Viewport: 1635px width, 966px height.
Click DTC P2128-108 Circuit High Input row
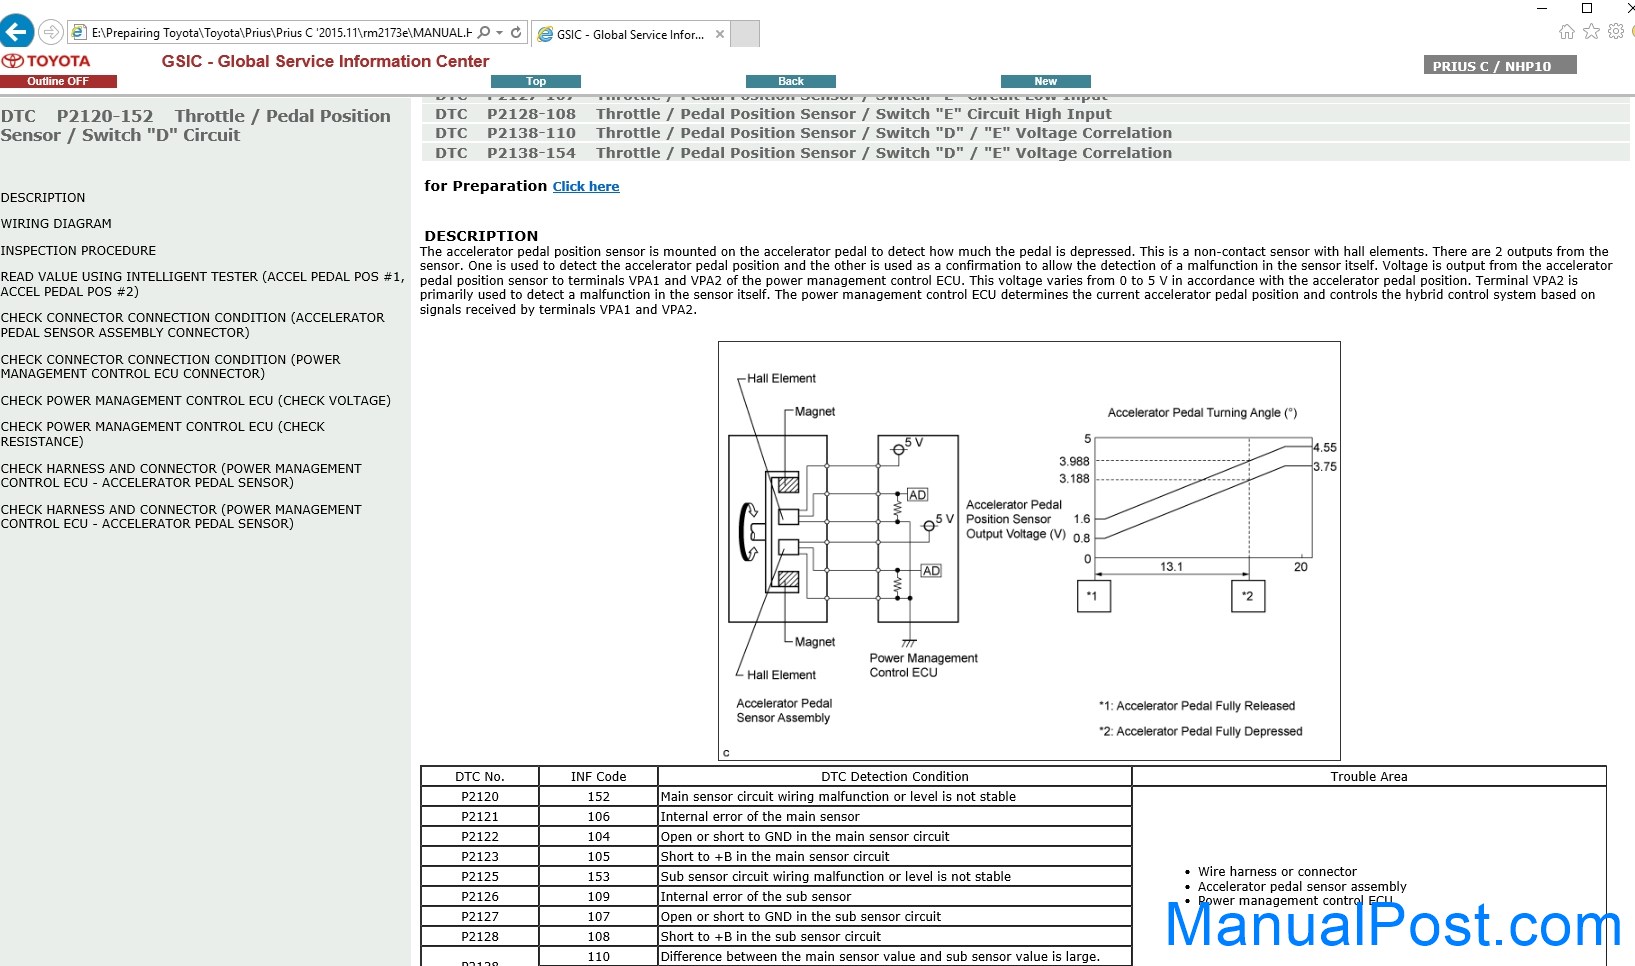point(1025,114)
